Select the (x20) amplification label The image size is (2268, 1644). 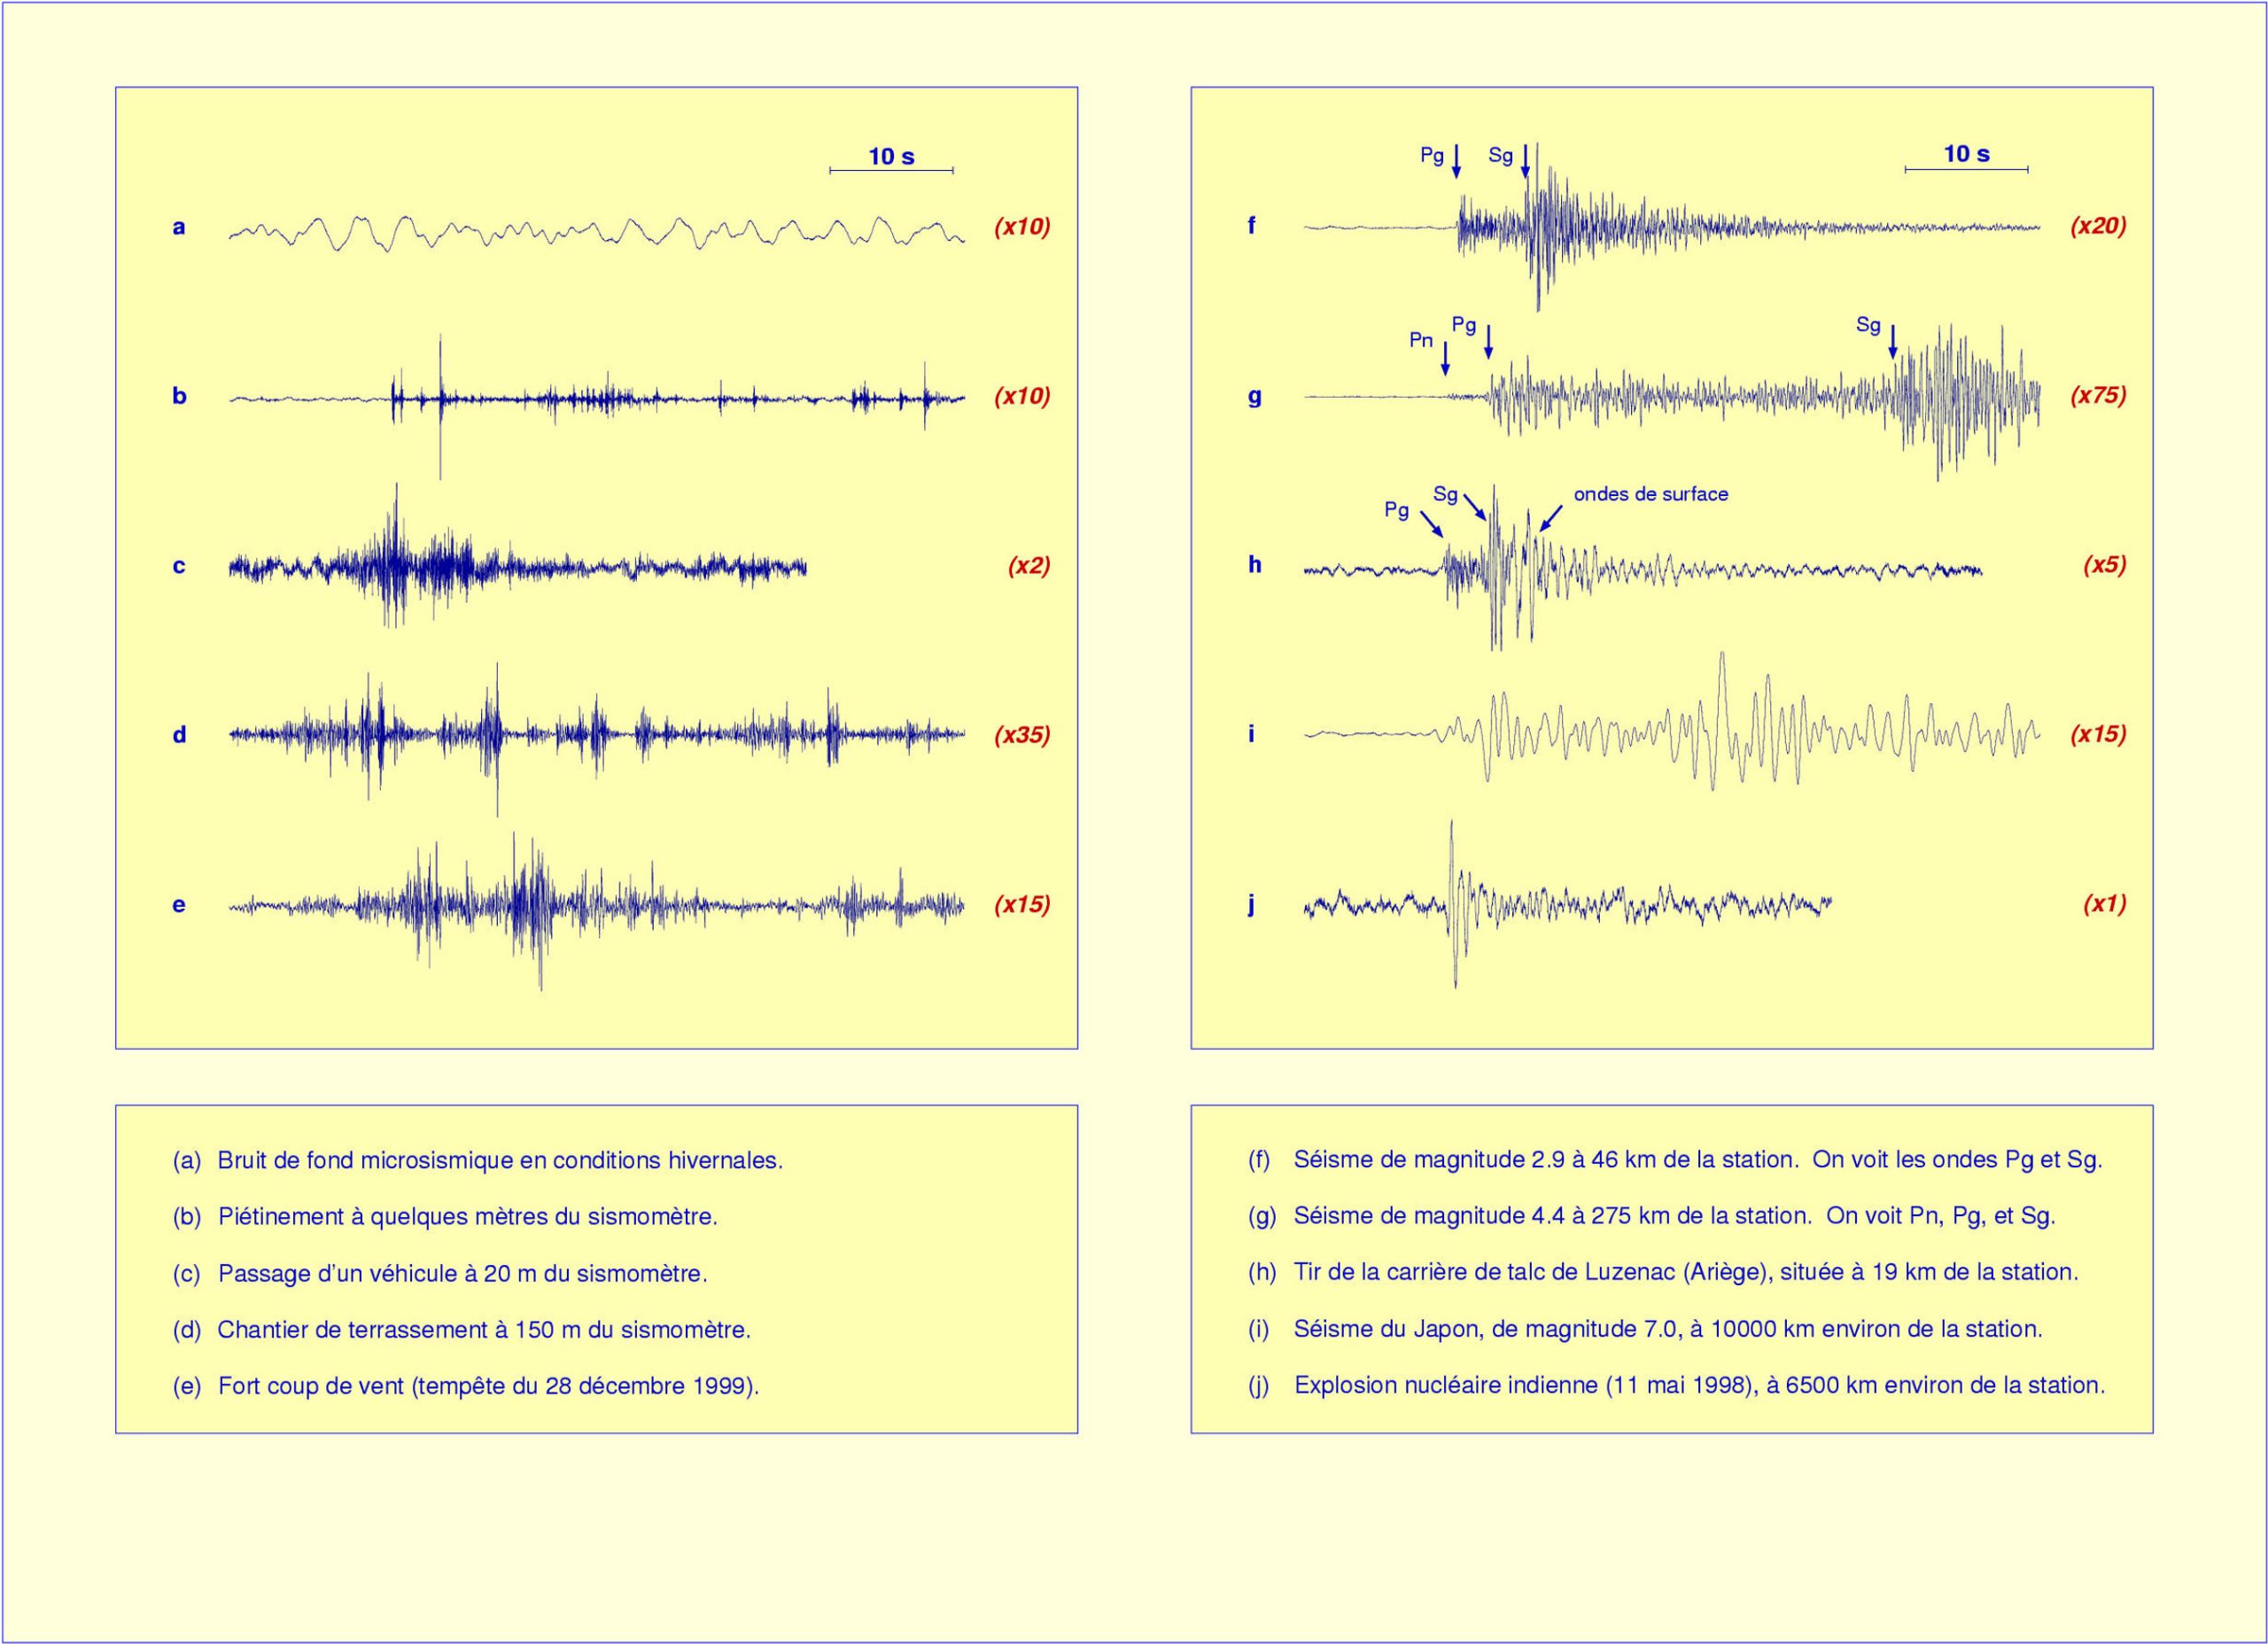[2098, 225]
